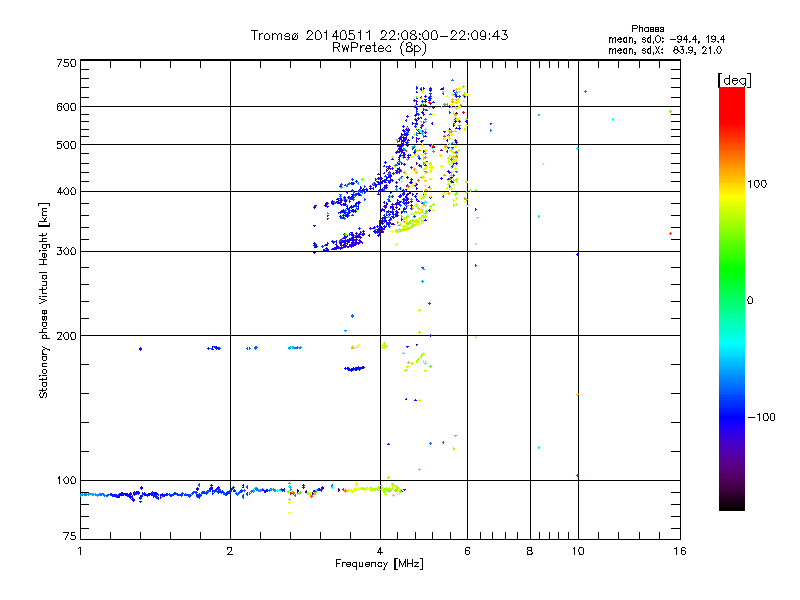Image resolution: width=800 pixels, height=600 pixels.
Task: Click the y-axis label '400'
Action: [x=66, y=191]
